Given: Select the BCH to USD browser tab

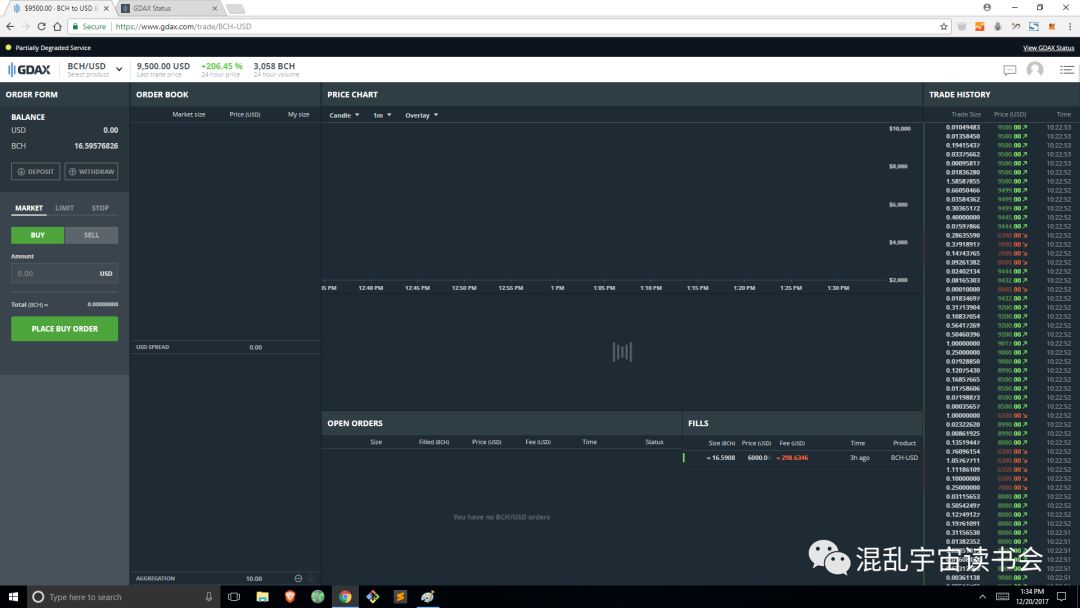Looking at the screenshot, I should click(59, 8).
